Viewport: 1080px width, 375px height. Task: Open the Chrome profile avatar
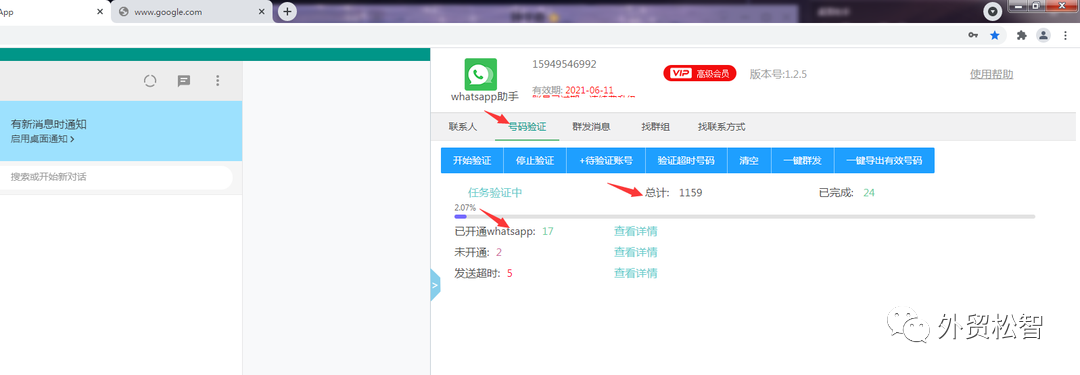tap(1044, 35)
